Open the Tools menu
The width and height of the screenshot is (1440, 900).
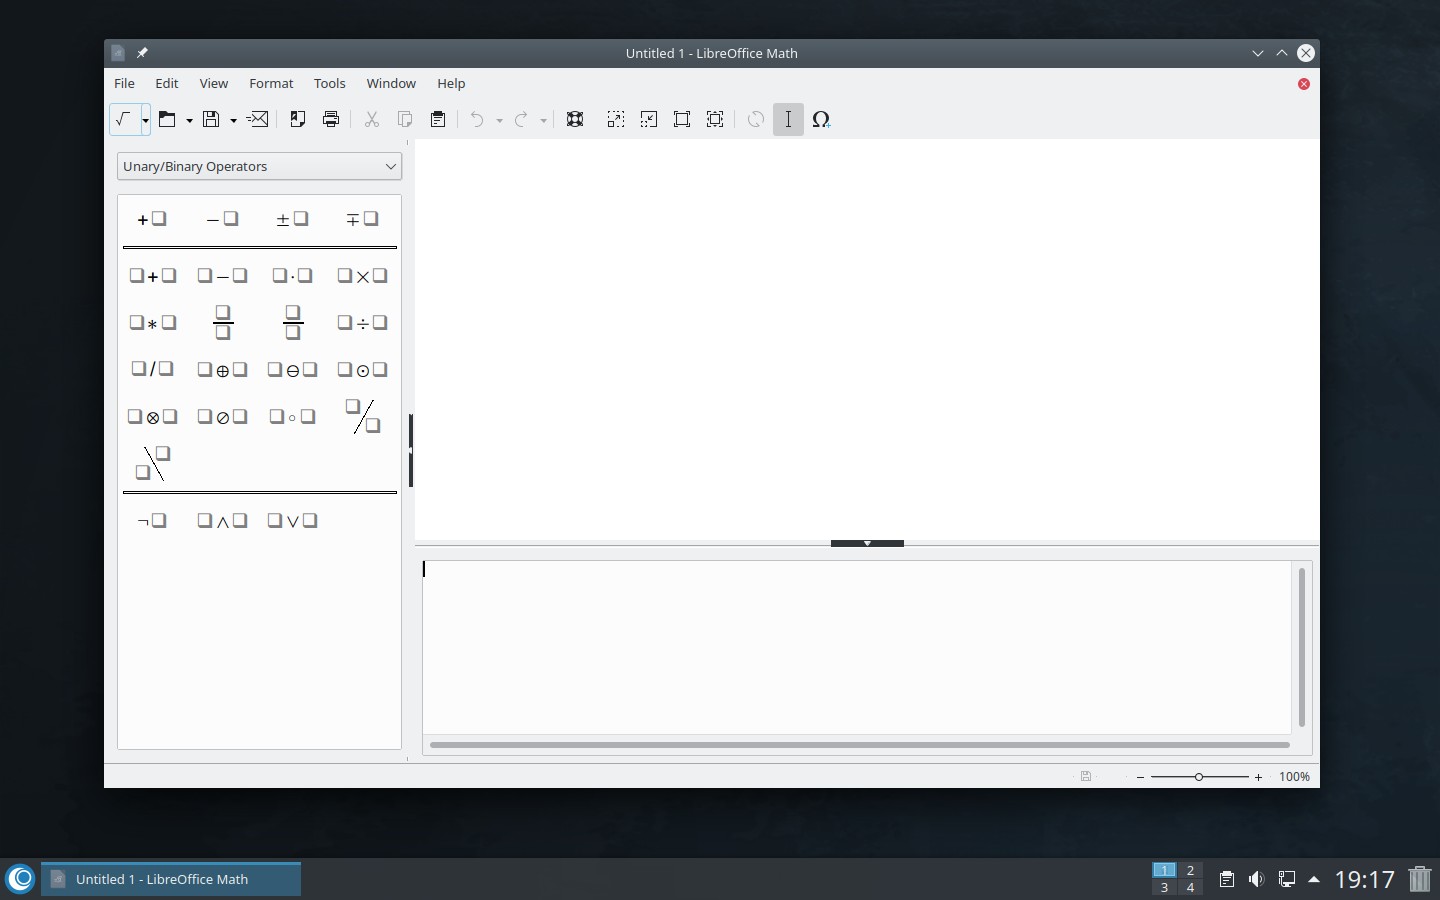(x=329, y=83)
